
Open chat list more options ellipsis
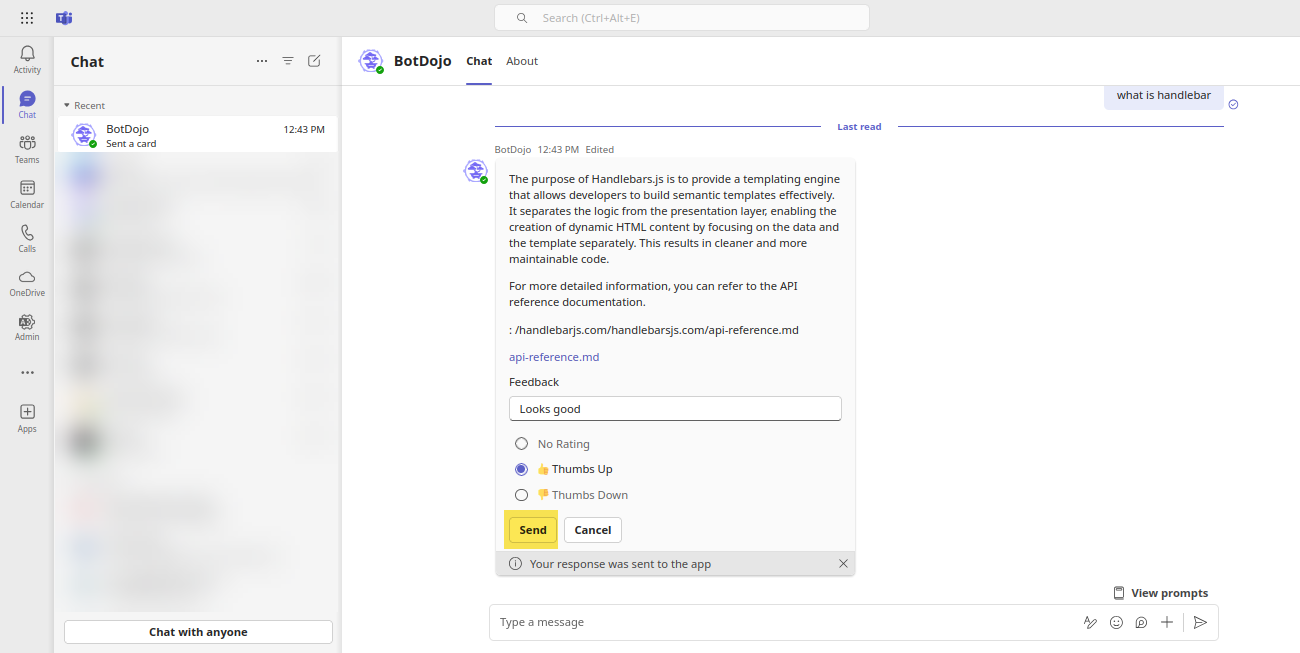pos(262,61)
